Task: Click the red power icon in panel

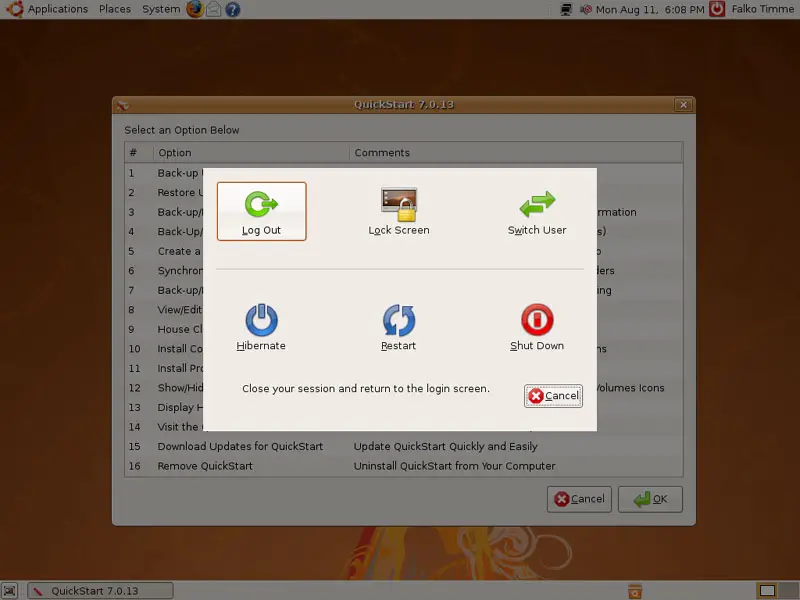Action: point(717,9)
